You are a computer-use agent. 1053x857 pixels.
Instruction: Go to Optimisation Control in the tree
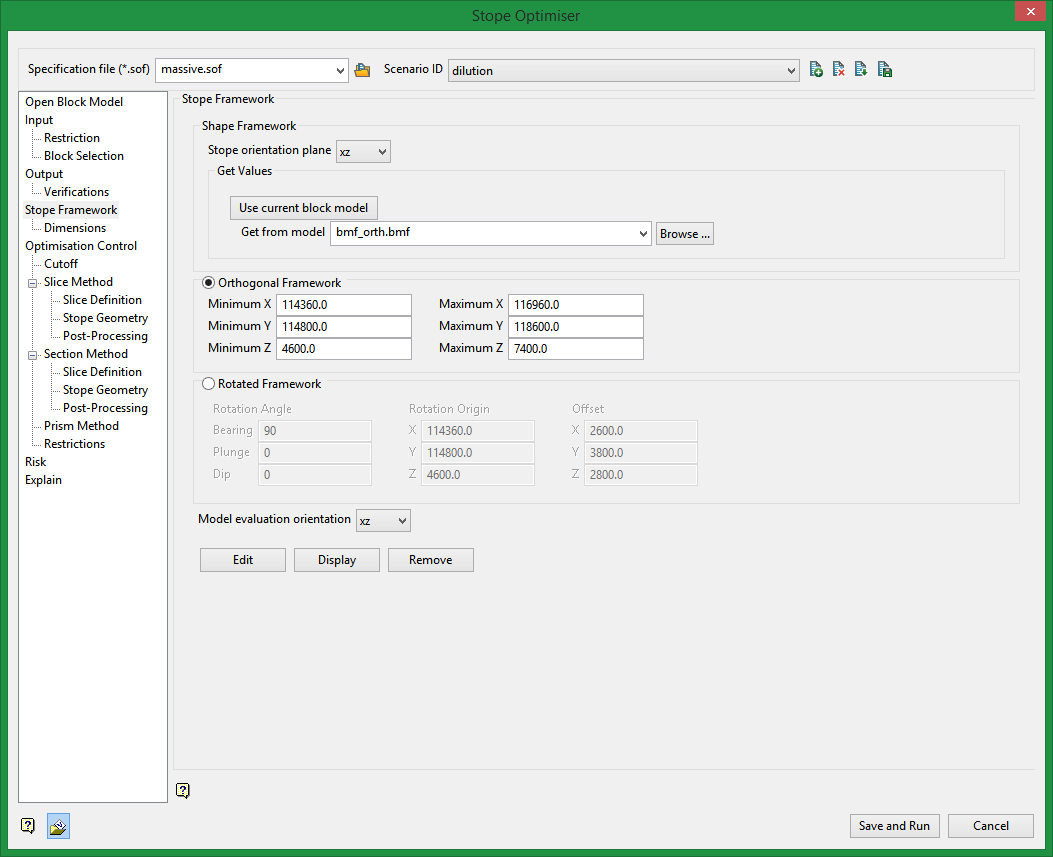(x=81, y=246)
